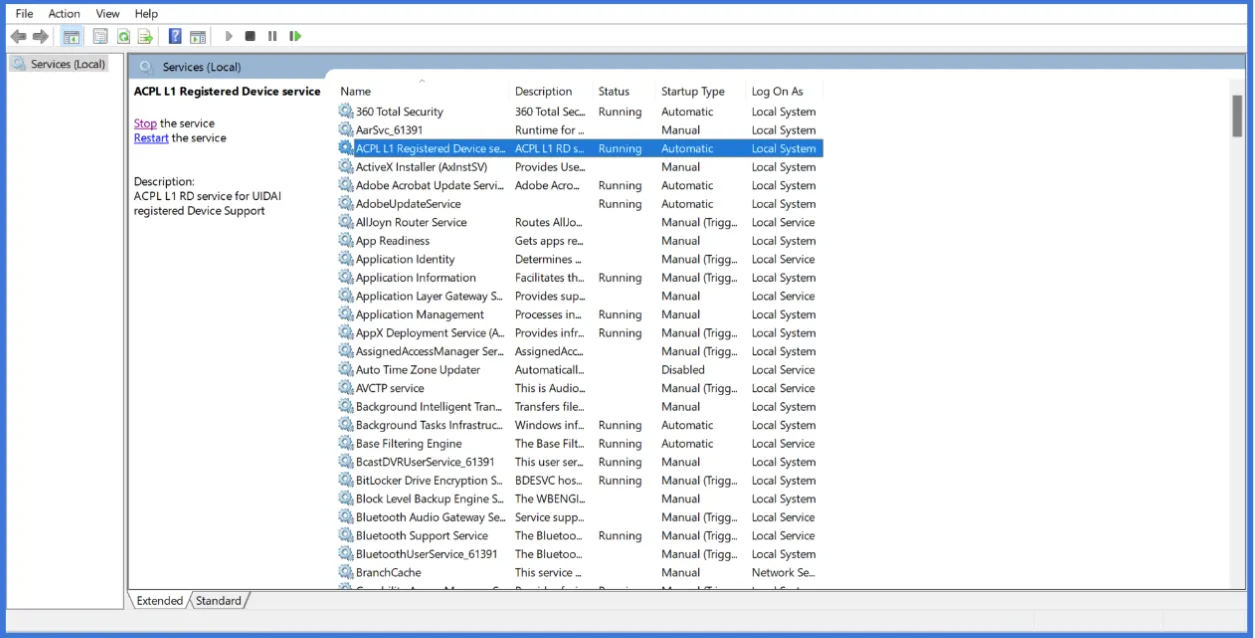Switch to the Standard tab
The width and height of the screenshot is (1255, 638).
tap(218, 601)
